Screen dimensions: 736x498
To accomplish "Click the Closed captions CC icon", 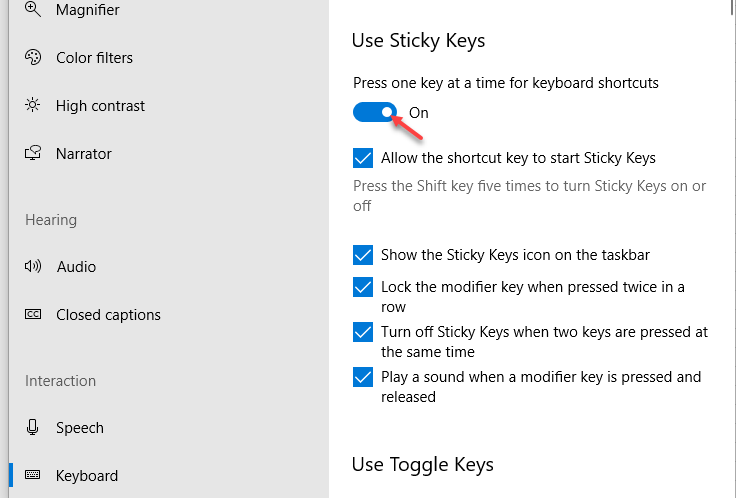I will tap(33, 314).
